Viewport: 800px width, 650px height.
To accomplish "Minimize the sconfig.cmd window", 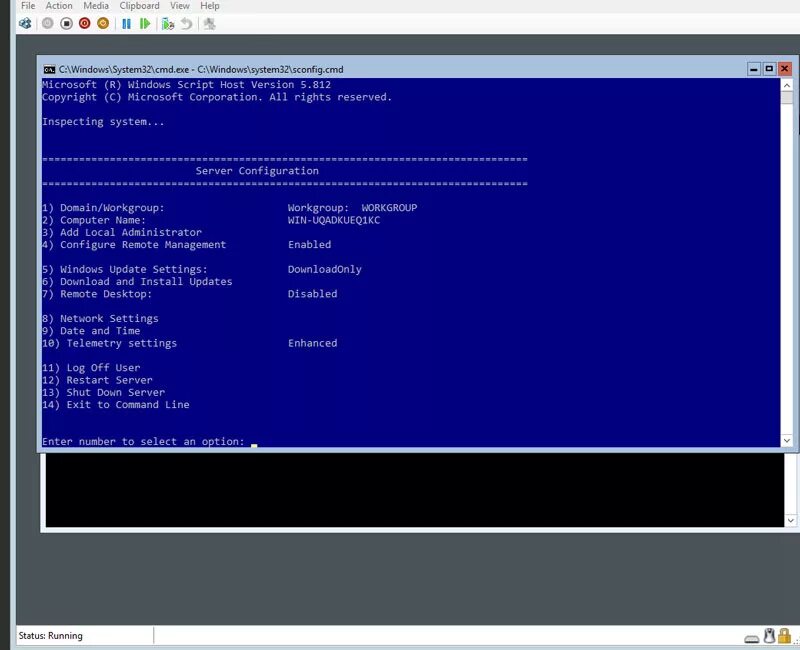I will click(x=754, y=69).
